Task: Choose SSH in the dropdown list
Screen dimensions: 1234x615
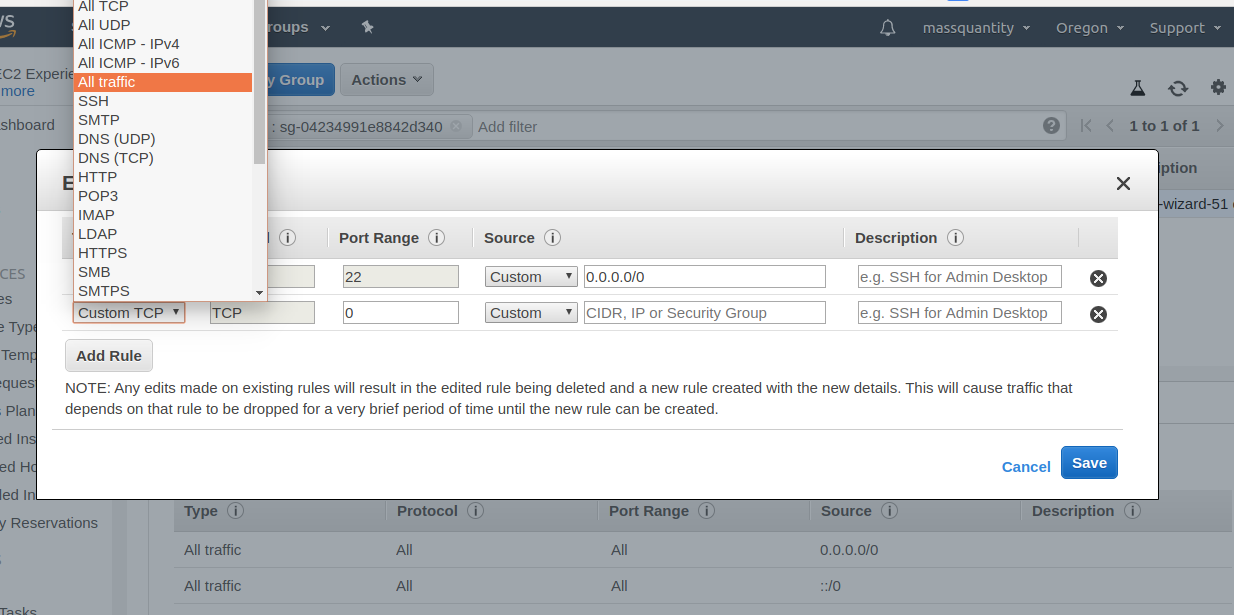Action: click(x=94, y=101)
